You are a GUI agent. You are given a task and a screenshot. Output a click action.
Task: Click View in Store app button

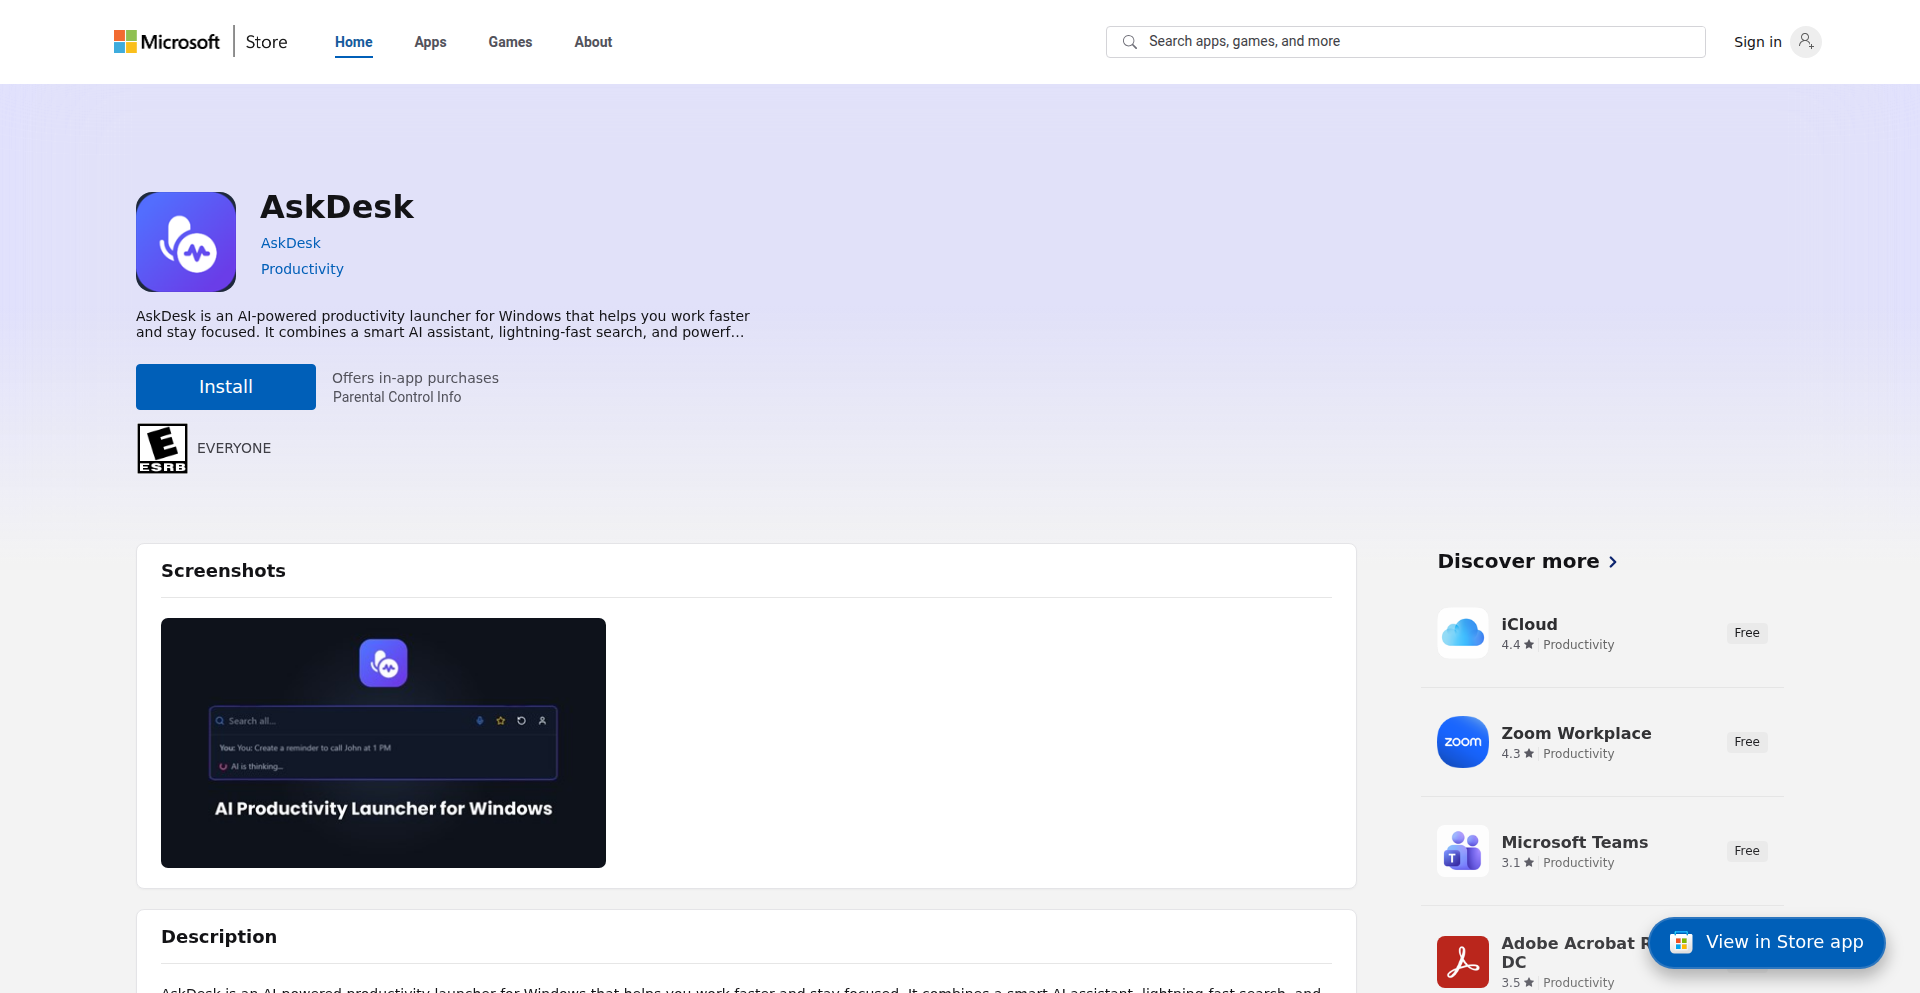pyautogui.click(x=1767, y=943)
